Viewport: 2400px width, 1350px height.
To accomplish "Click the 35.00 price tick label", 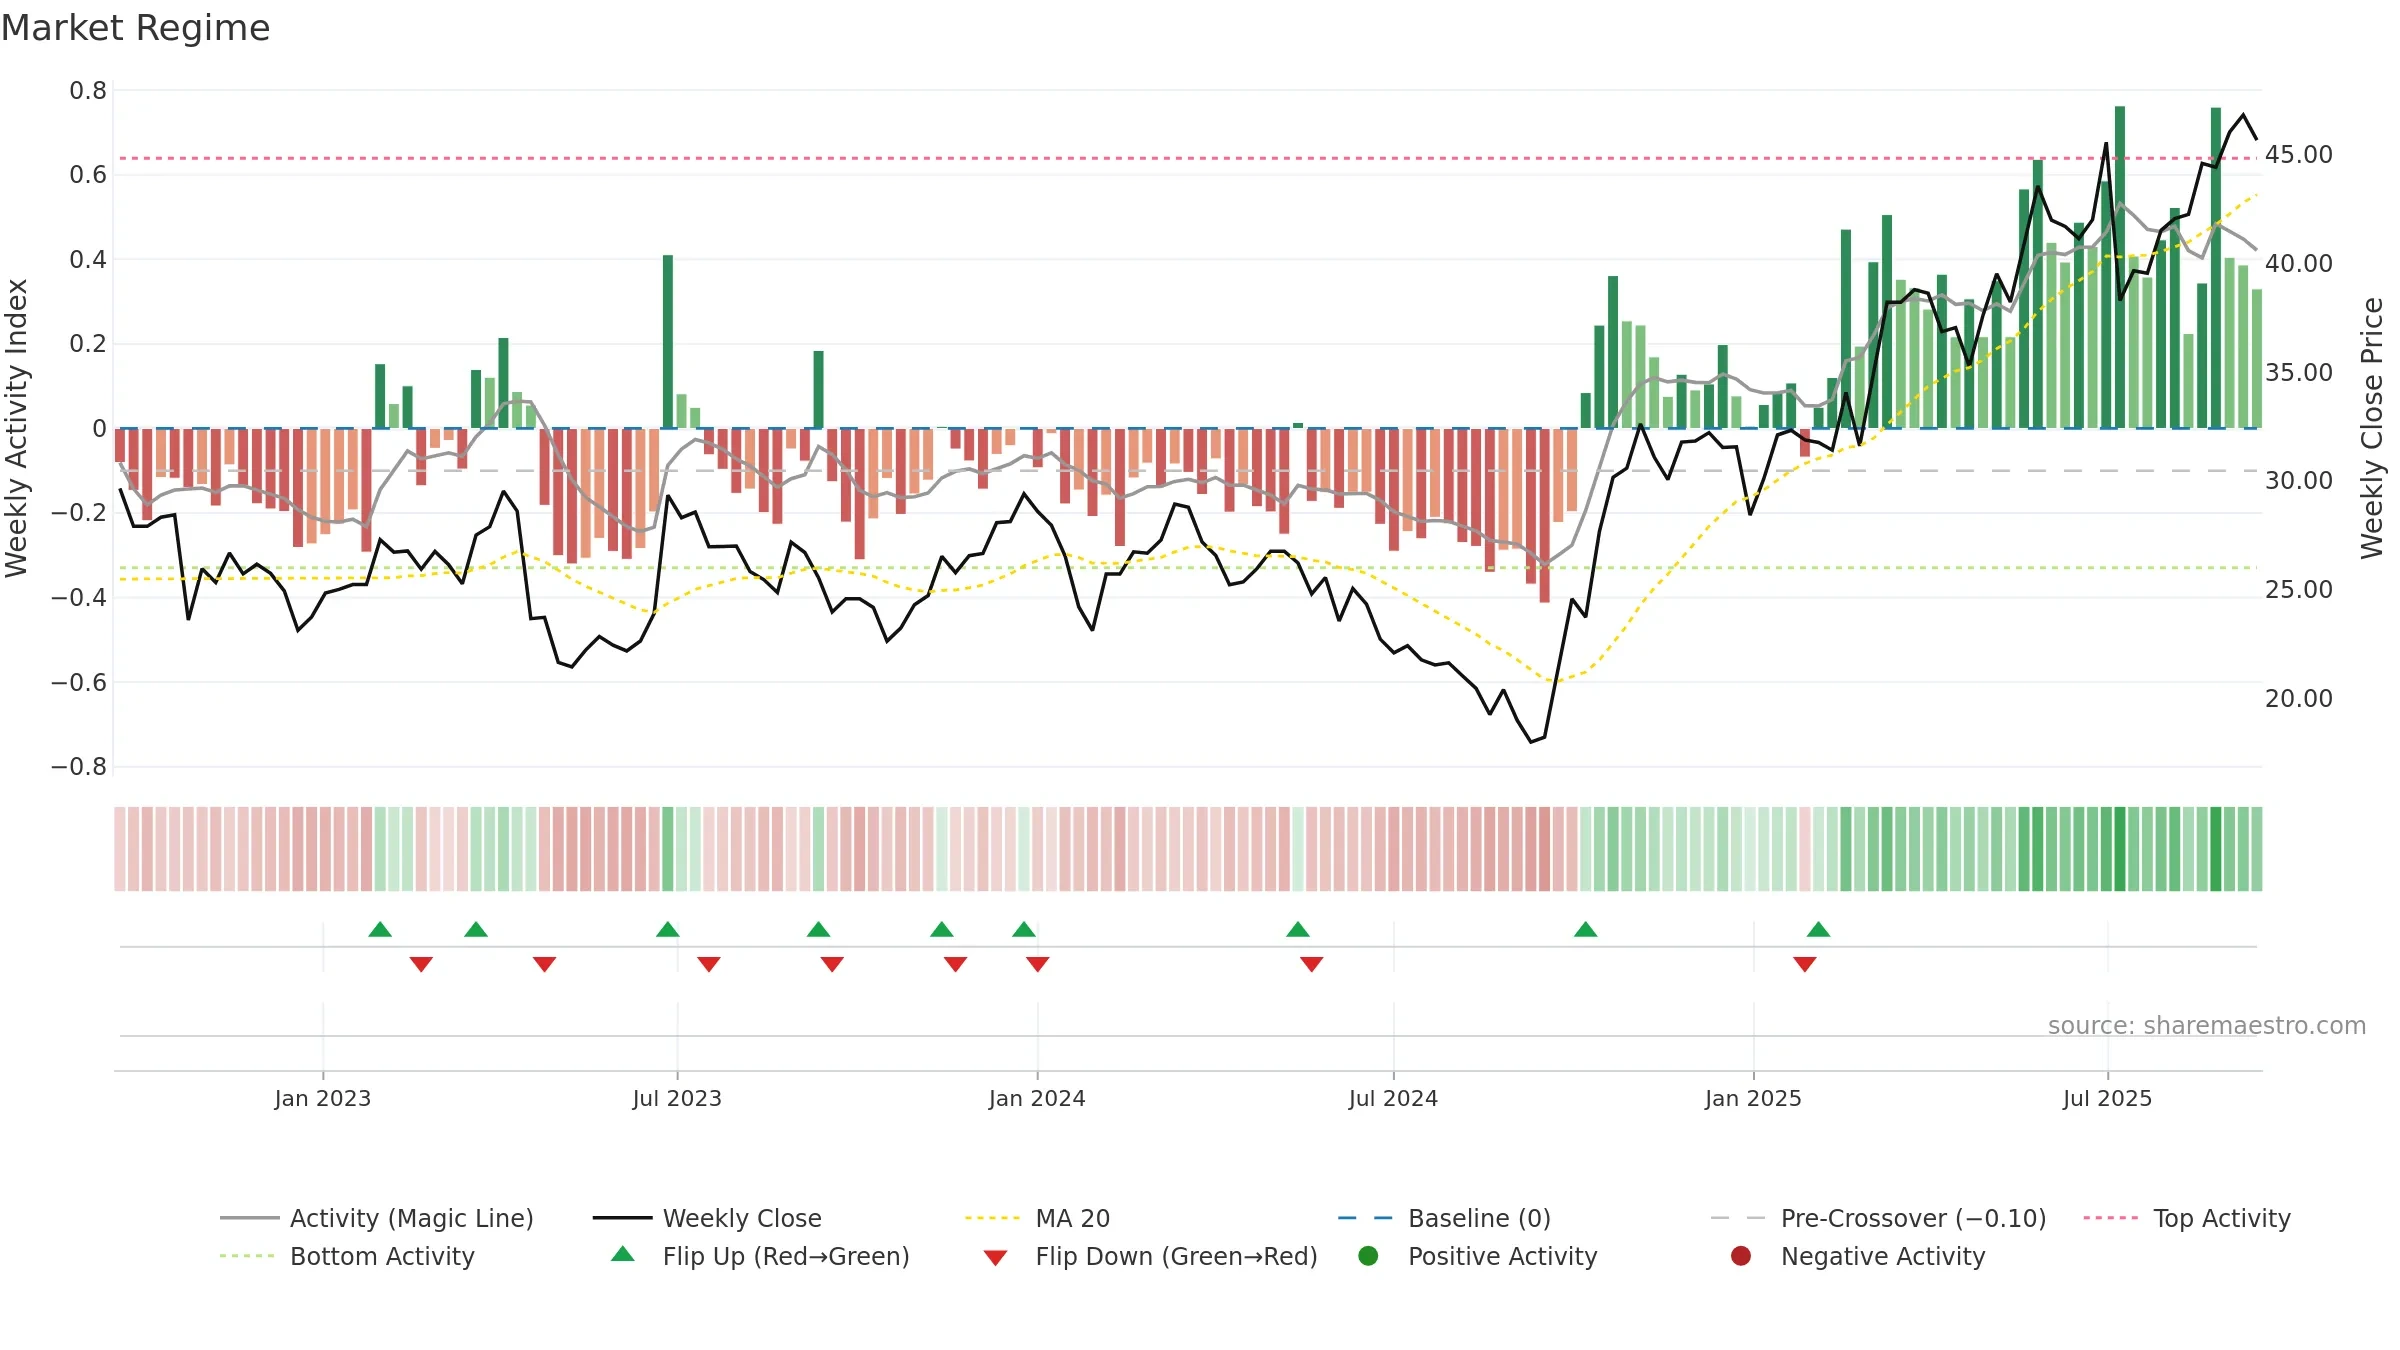I will [x=2299, y=372].
